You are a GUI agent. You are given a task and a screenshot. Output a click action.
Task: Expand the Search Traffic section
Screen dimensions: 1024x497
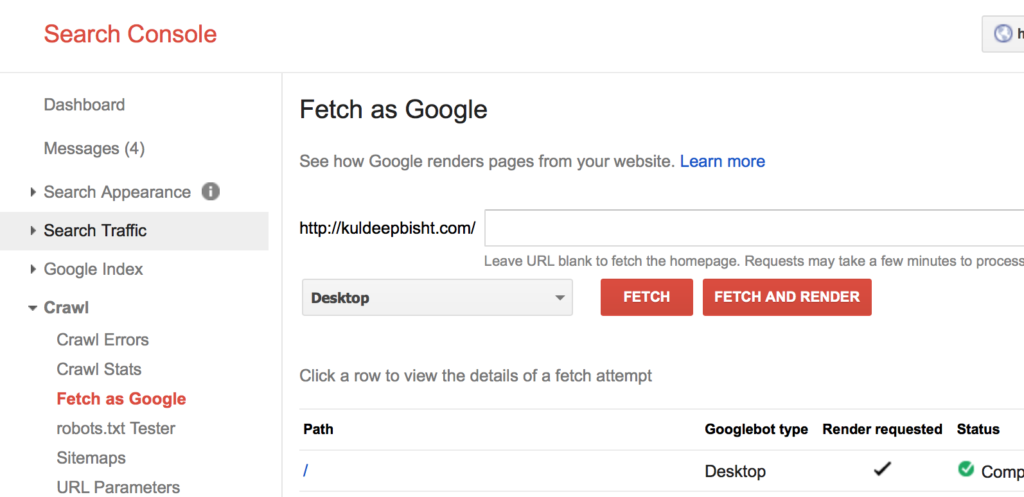point(95,231)
